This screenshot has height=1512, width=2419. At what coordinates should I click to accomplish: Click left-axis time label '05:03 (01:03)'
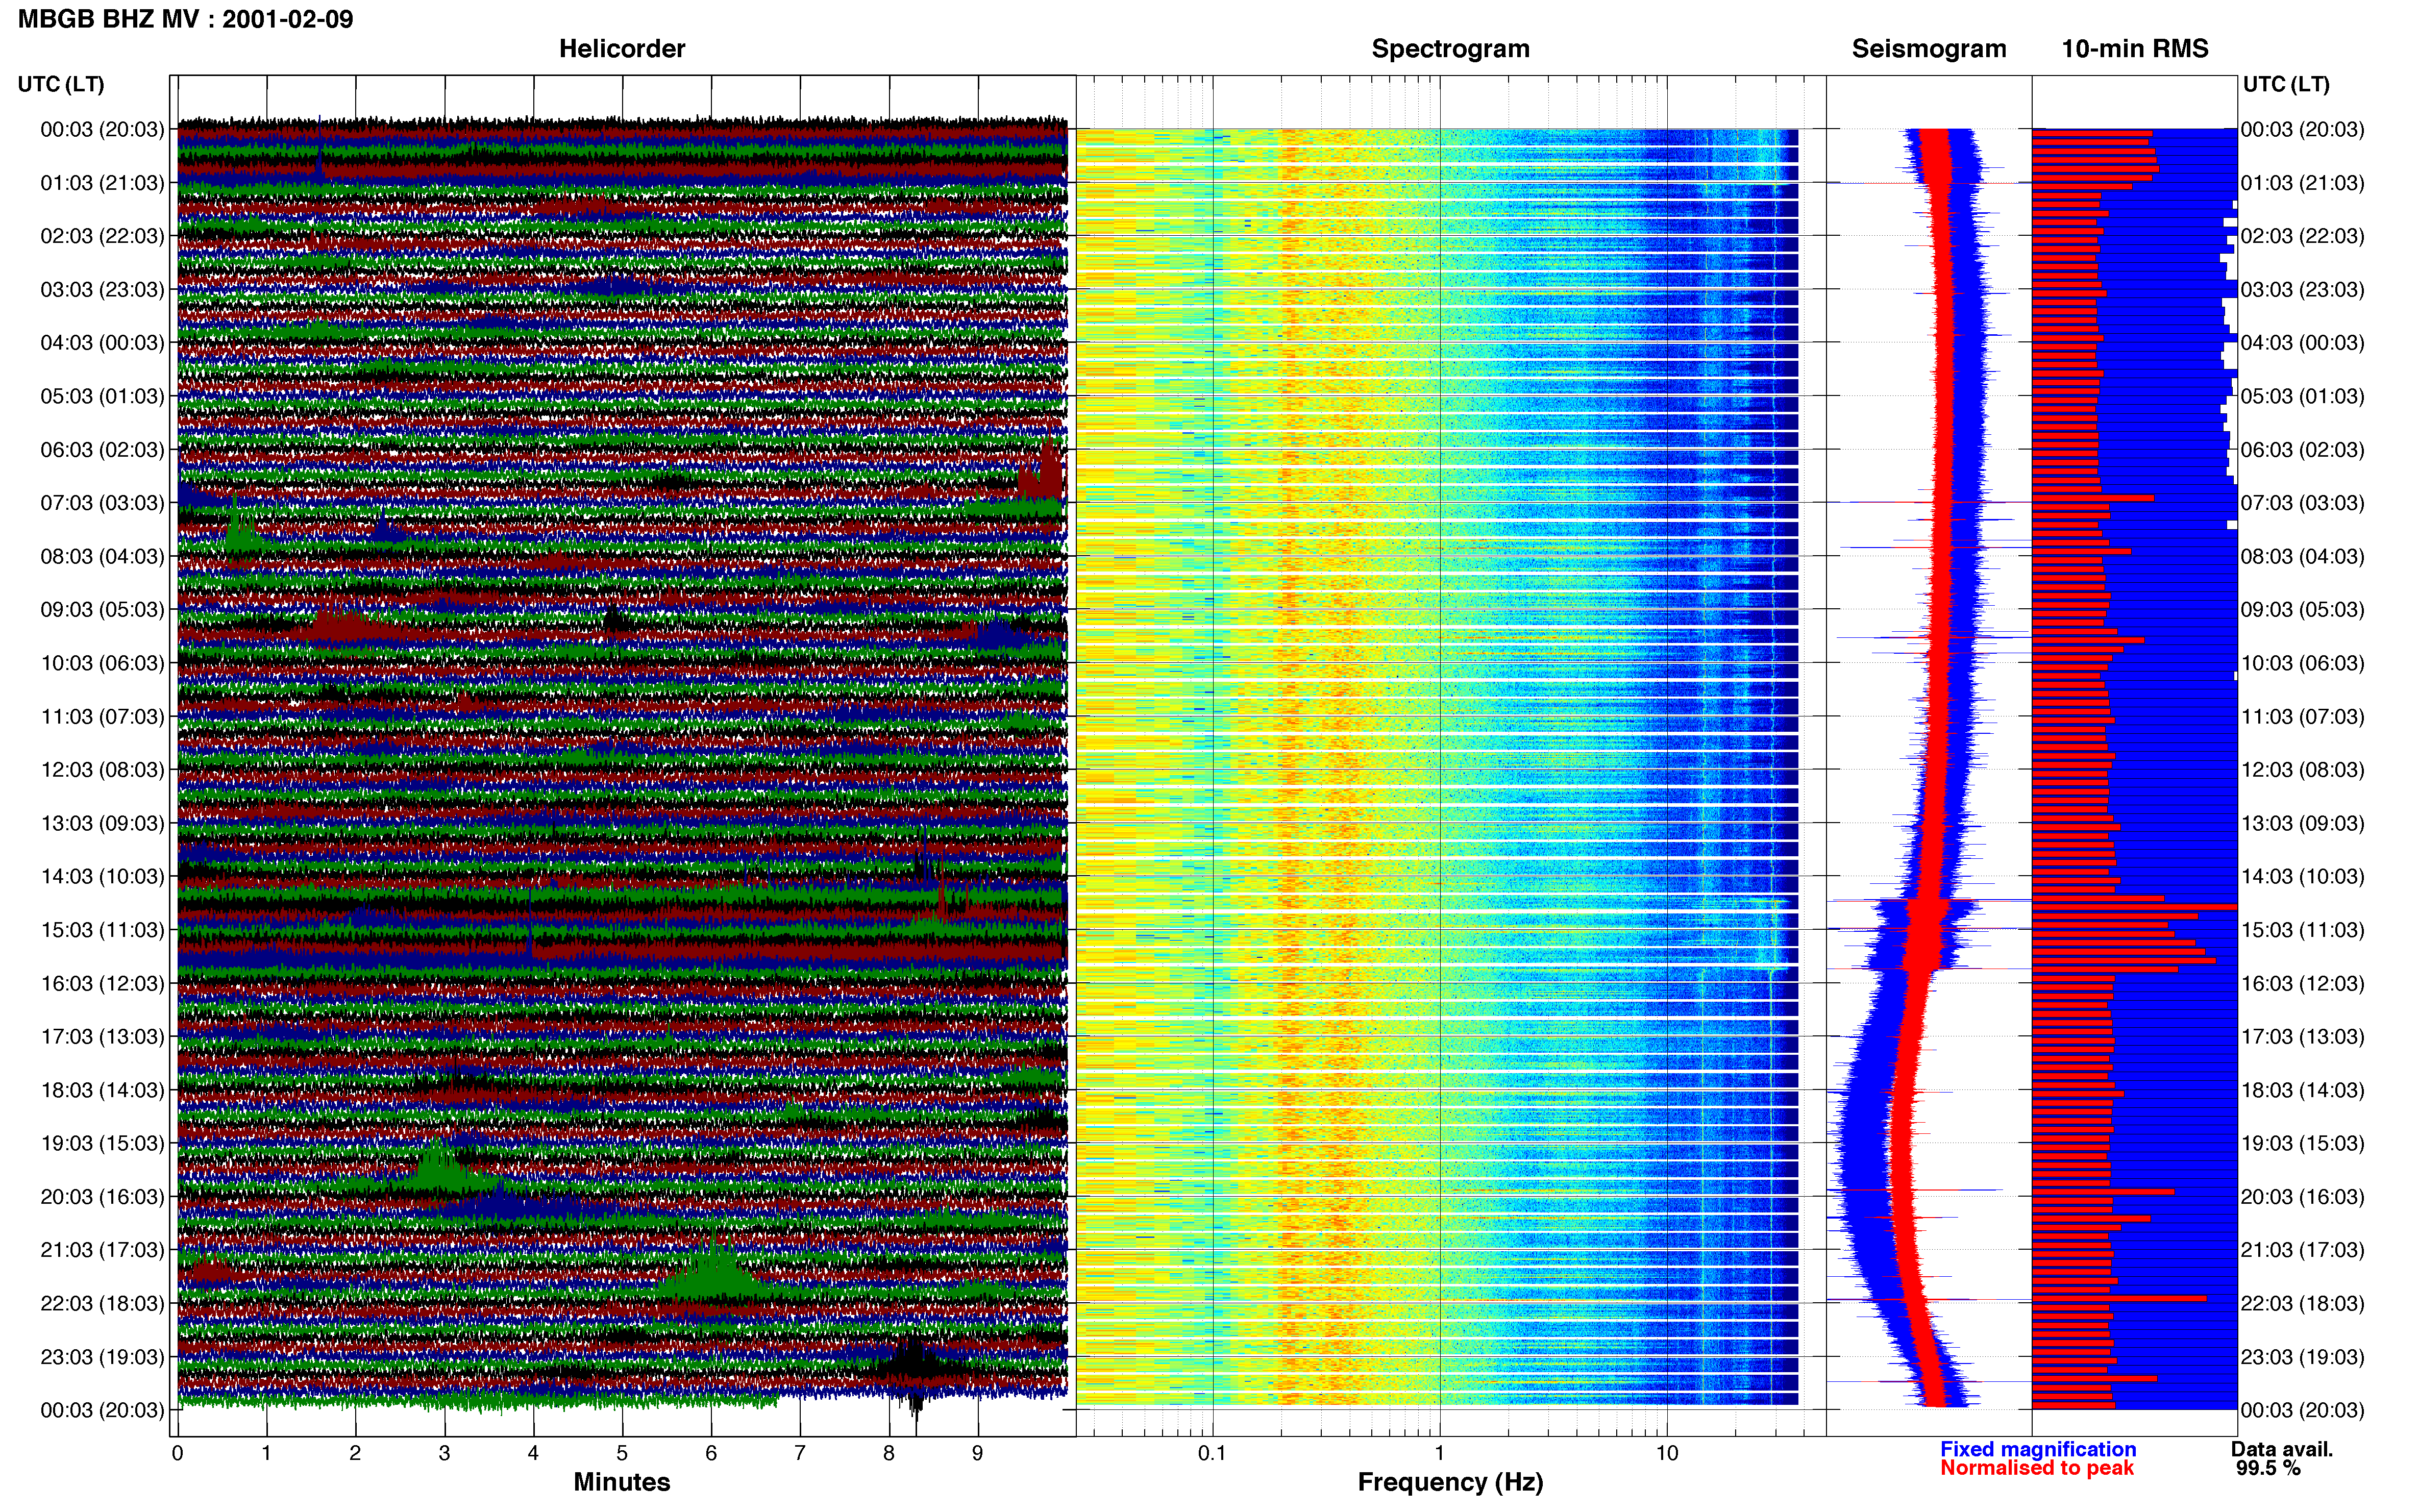coord(102,396)
